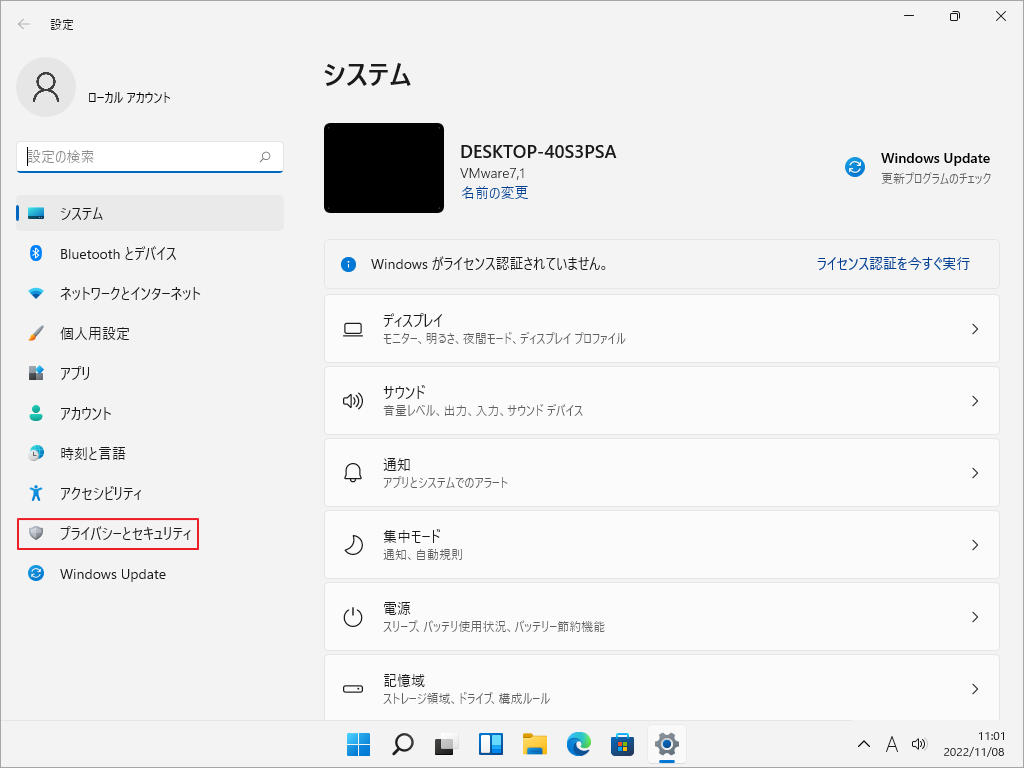Screen dimensions: 1024x768
Task: Open Microsoft Edge from the taskbar
Action: pos(579,744)
